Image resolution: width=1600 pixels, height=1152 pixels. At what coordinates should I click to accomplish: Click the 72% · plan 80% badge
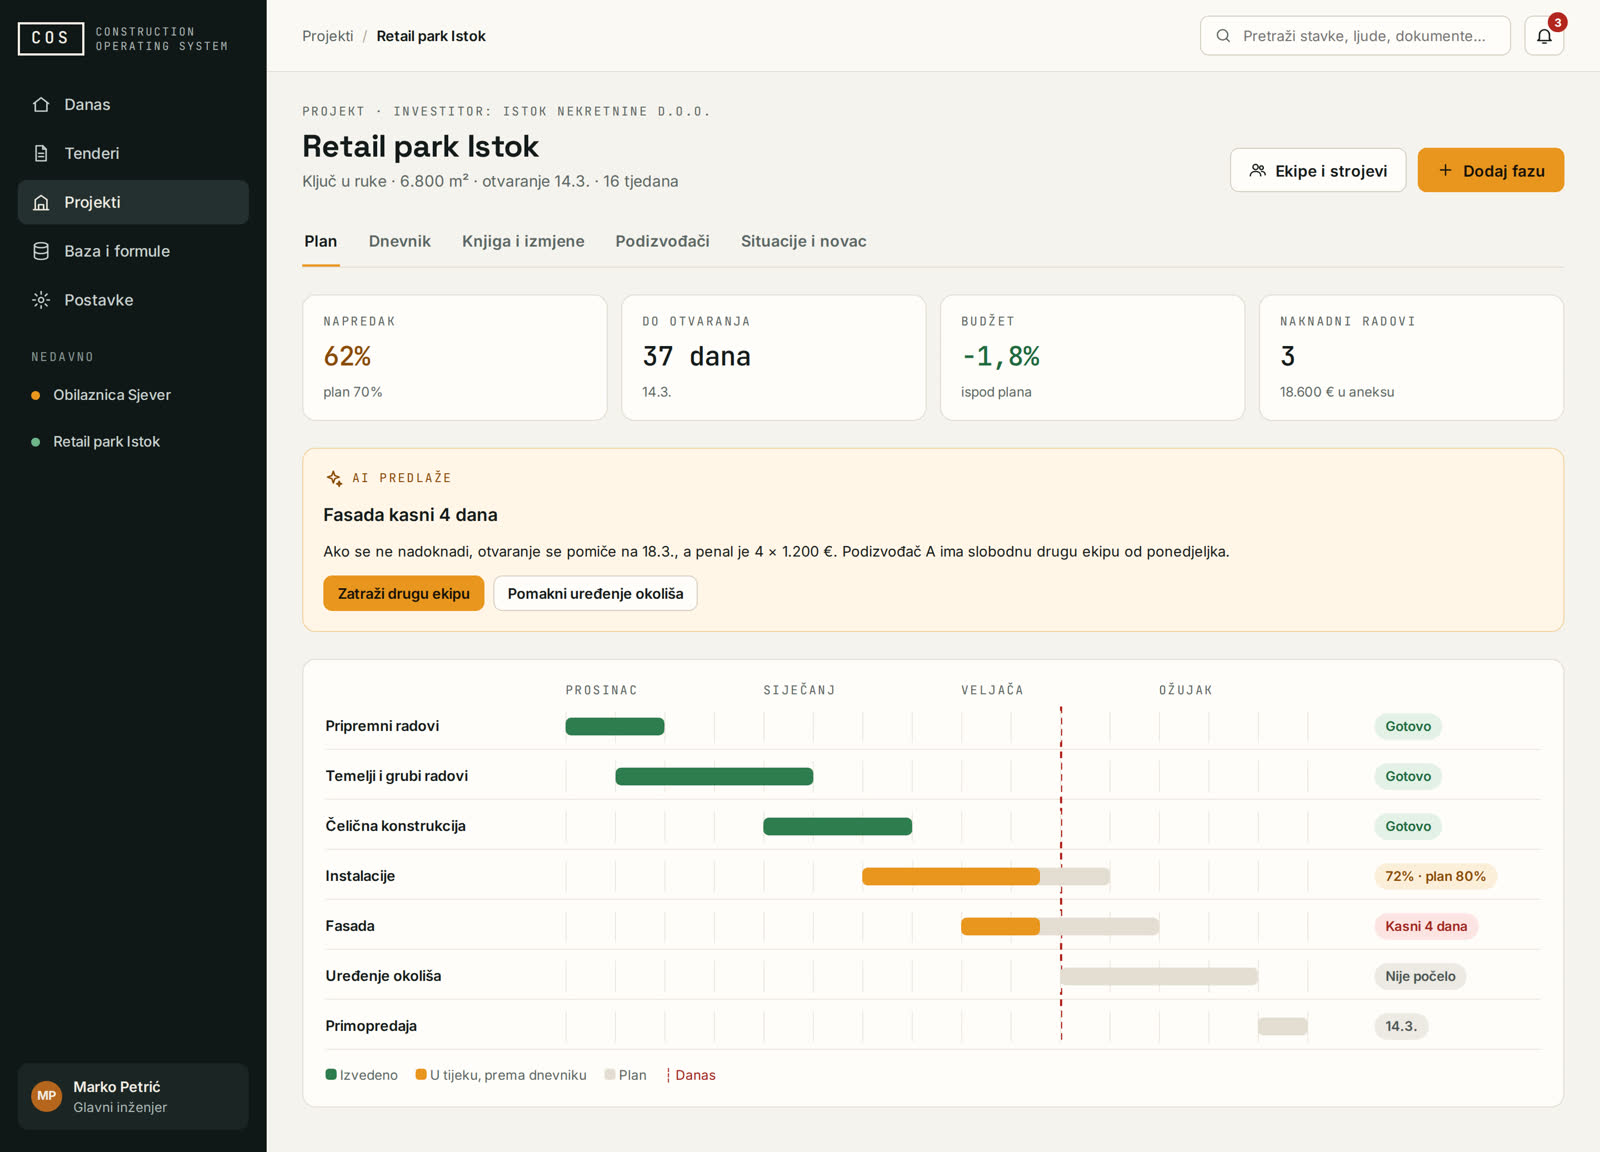coord(1435,876)
